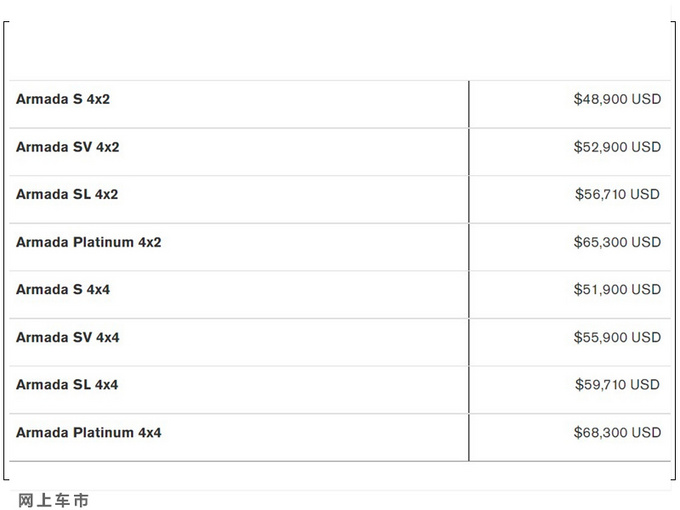The height and width of the screenshot is (510, 680).
Task: Click the $59,710 USD price
Action: 617,385
